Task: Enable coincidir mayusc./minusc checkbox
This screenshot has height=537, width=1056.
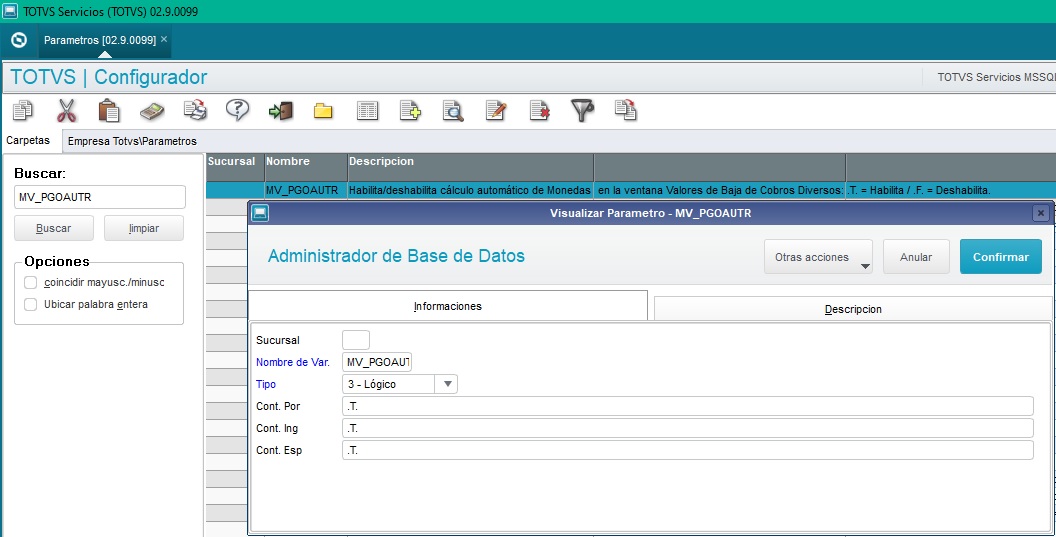Action: [x=30, y=282]
